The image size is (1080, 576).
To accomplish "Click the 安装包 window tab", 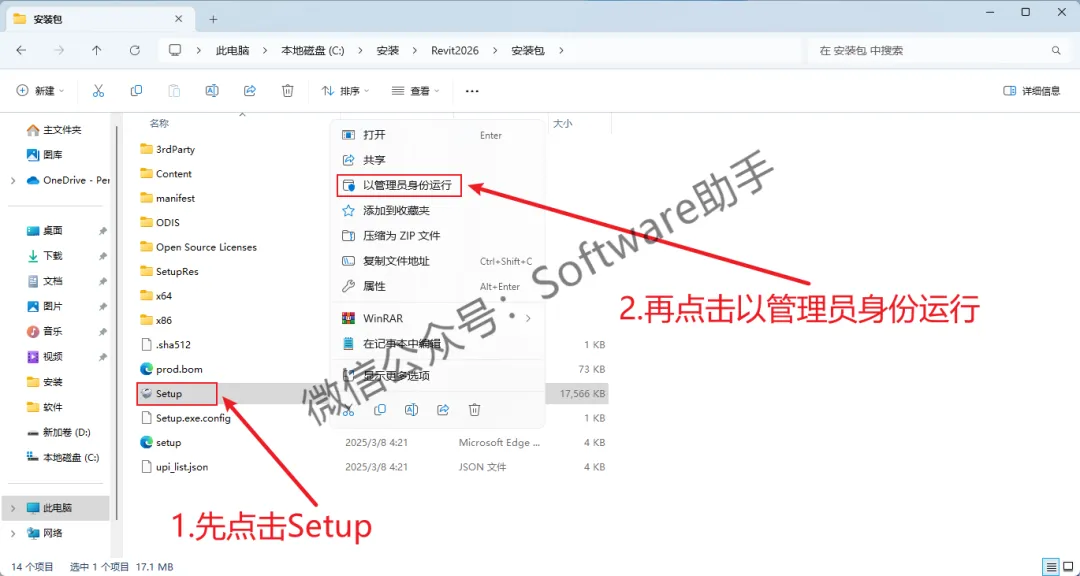I will (x=103, y=19).
